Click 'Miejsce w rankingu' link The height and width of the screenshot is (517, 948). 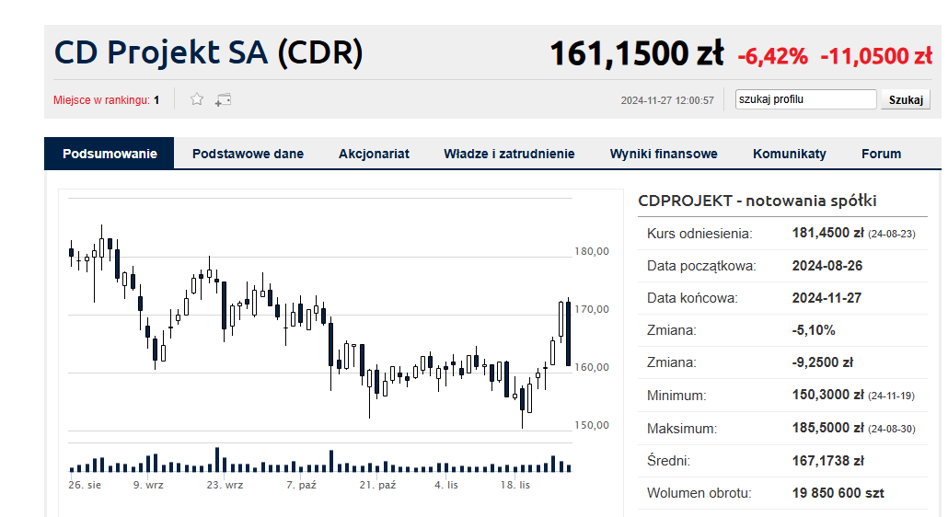coord(102,100)
